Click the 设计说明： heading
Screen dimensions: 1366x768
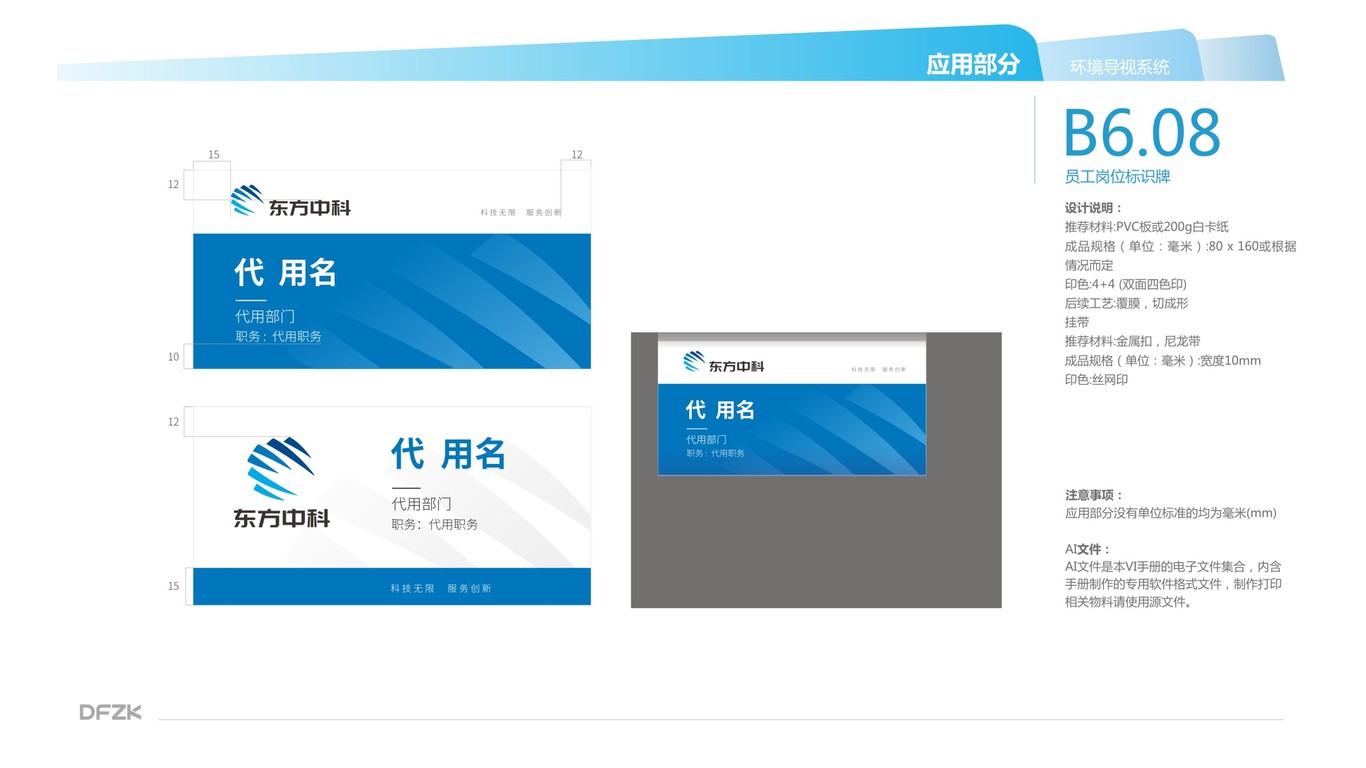click(1094, 208)
